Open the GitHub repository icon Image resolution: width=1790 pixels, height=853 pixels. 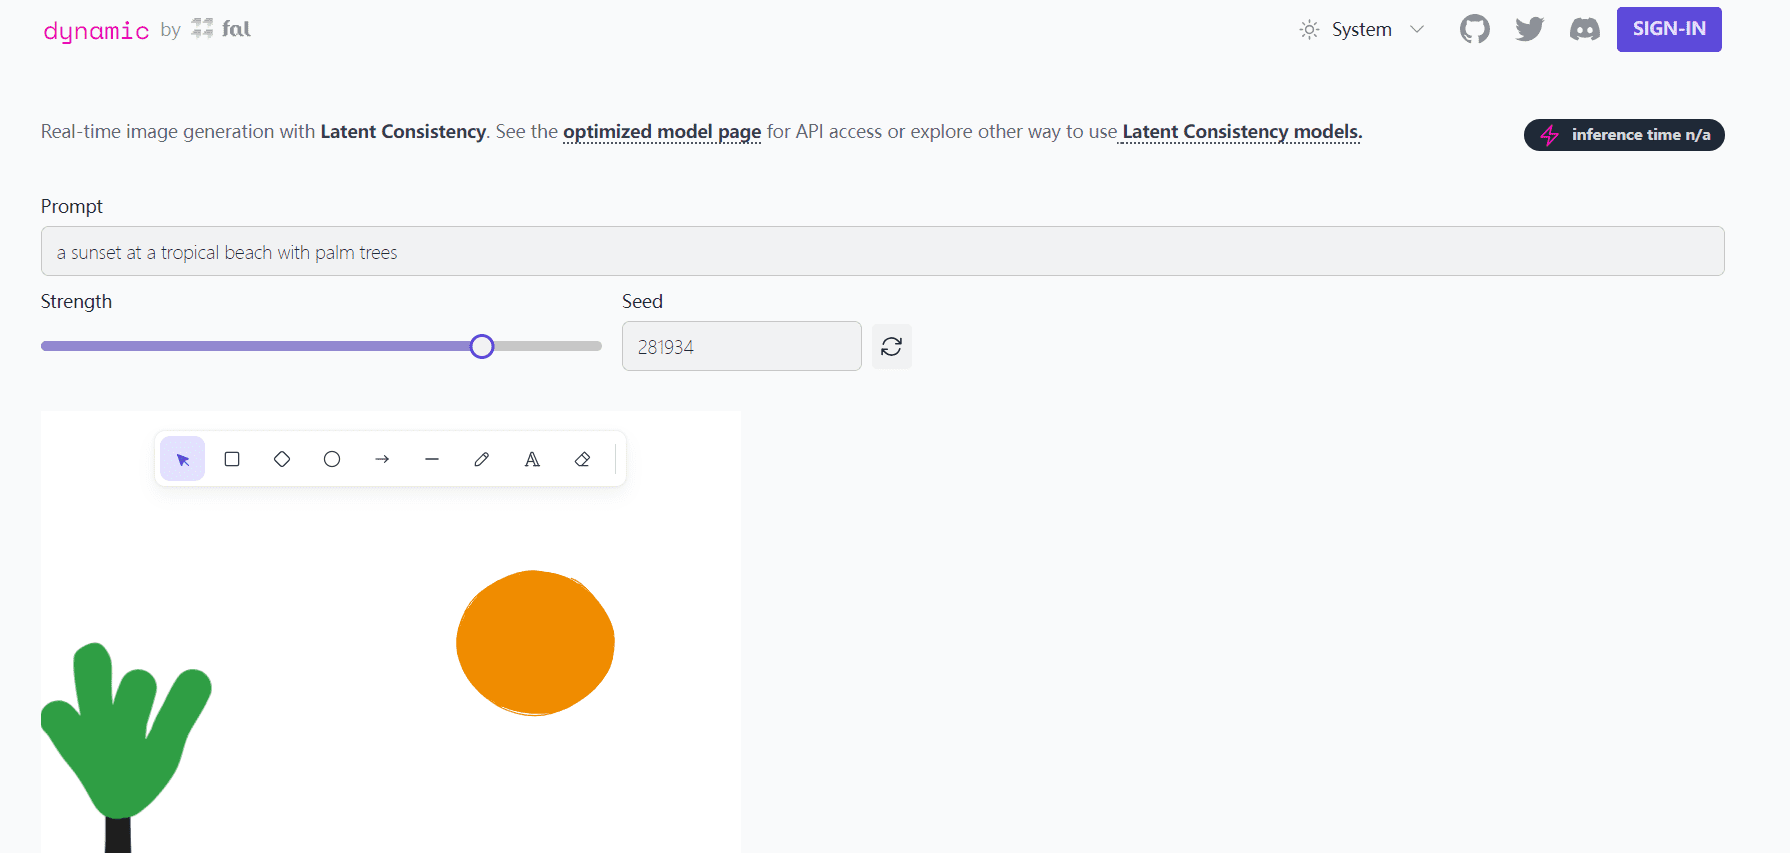[x=1474, y=29]
